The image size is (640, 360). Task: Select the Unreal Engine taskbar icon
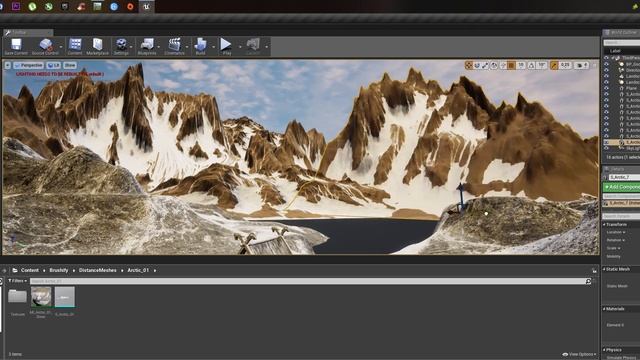147,6
